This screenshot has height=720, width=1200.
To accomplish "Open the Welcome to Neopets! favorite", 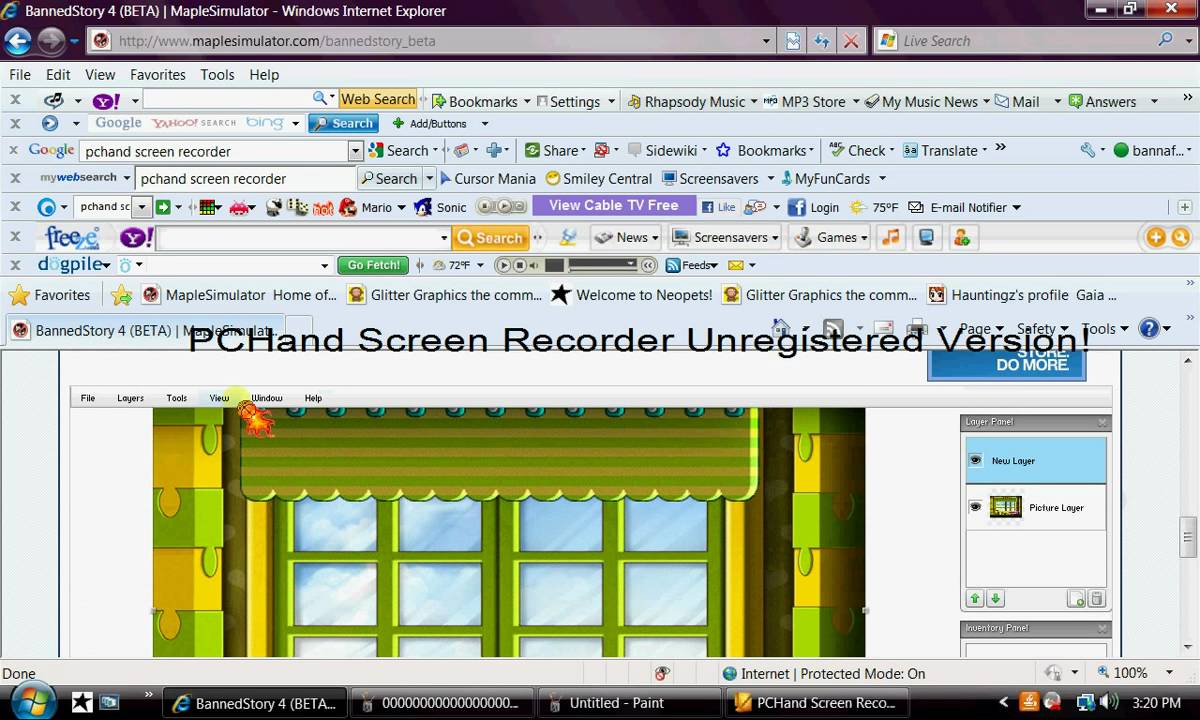I will coord(632,295).
